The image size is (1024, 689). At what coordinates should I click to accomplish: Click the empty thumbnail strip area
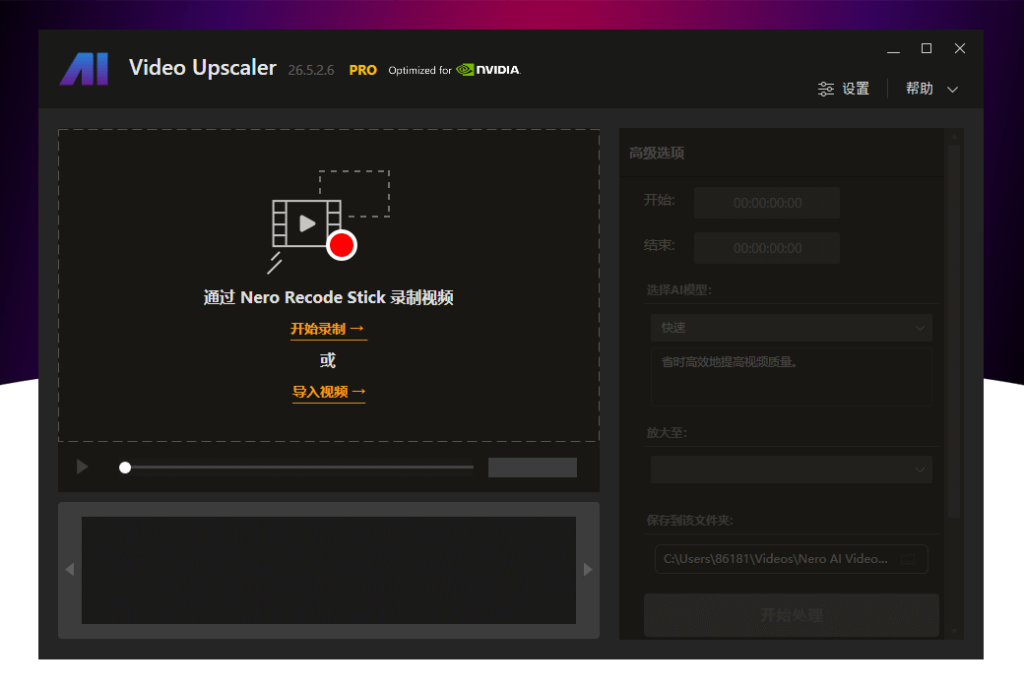click(x=328, y=570)
